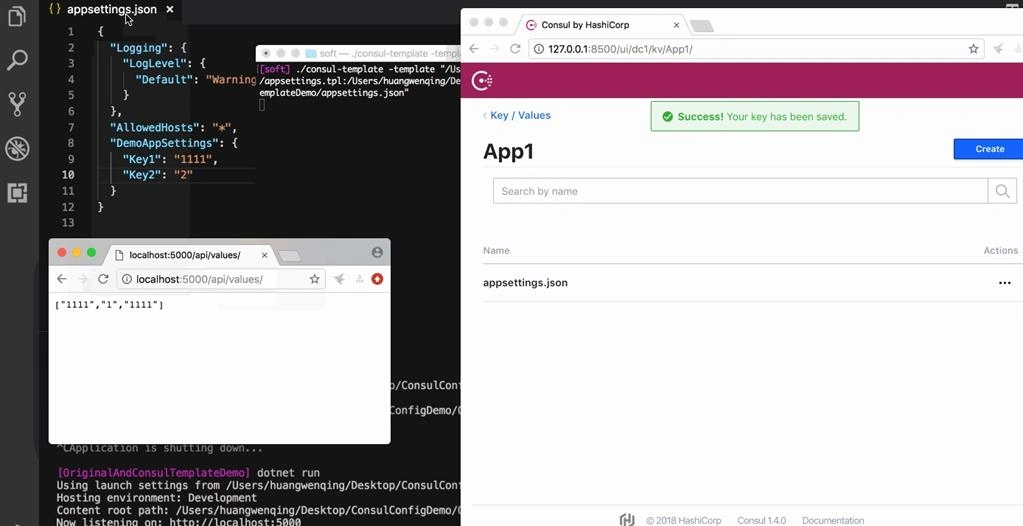
Task: Click the consul-template terminal title bar
Action: coord(359,54)
